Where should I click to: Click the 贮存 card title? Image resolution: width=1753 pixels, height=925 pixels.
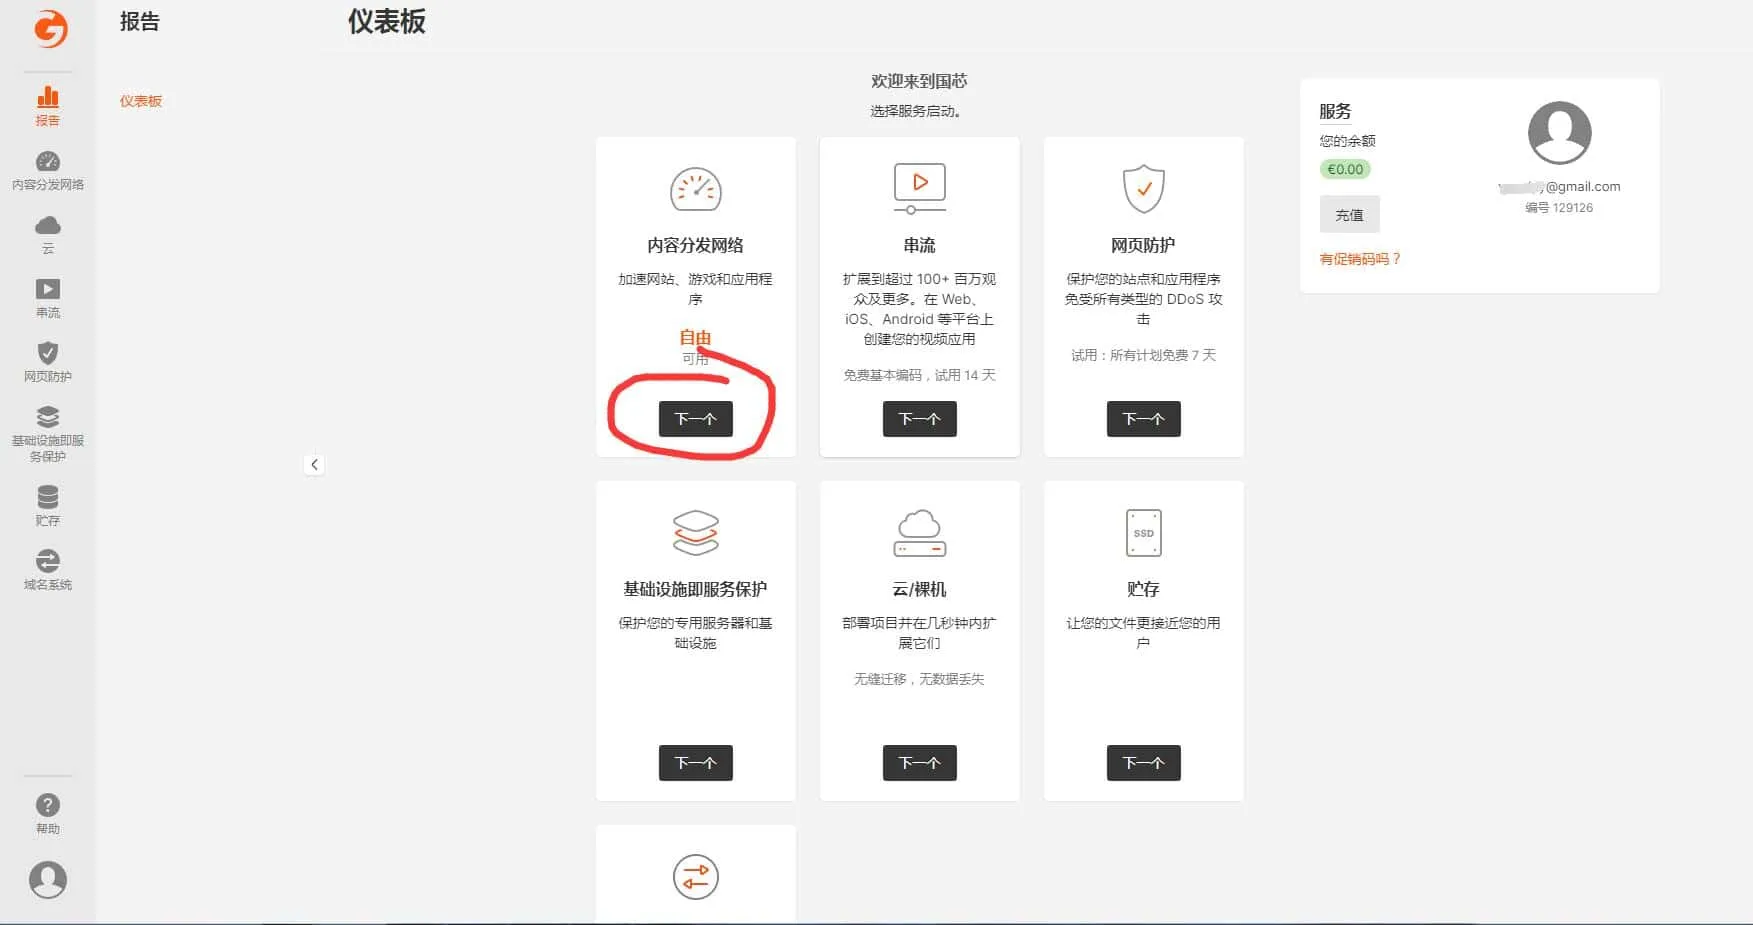1144,589
